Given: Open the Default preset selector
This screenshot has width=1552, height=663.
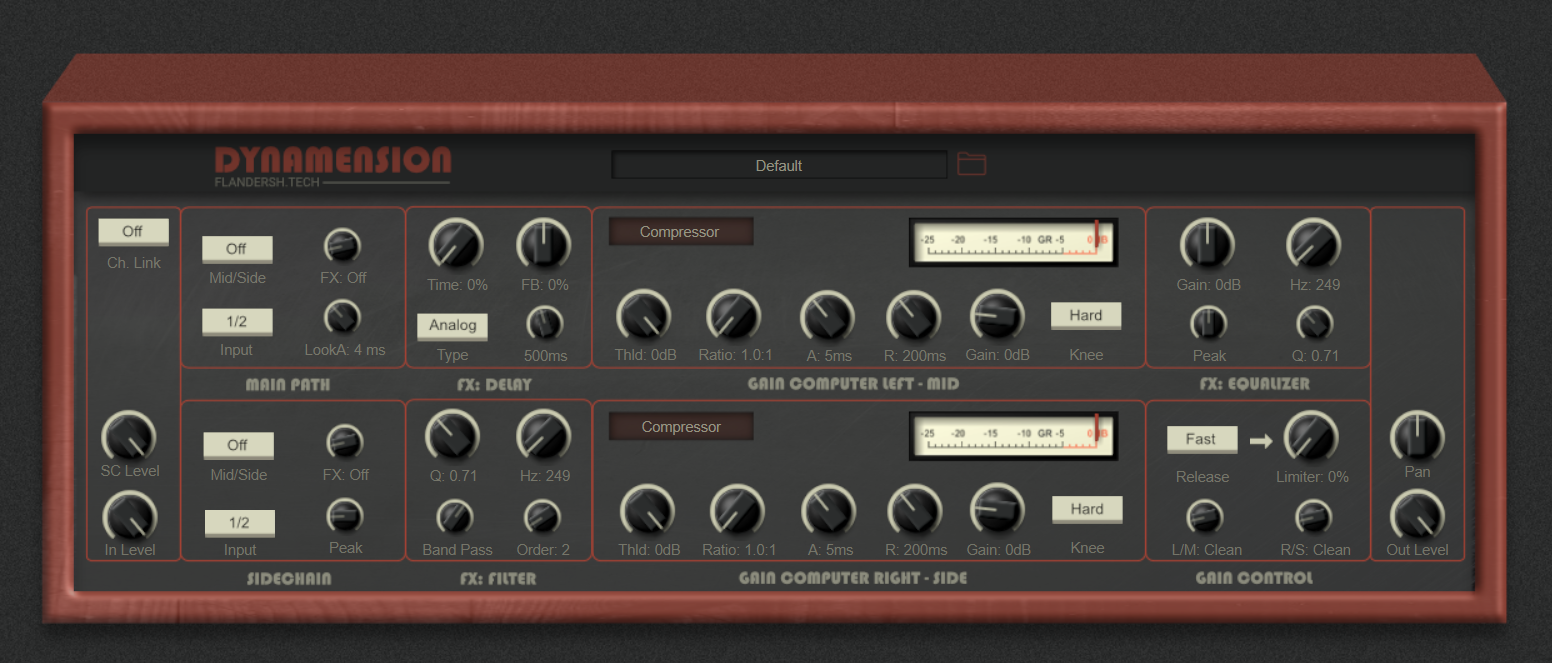Looking at the screenshot, I should (779, 166).
